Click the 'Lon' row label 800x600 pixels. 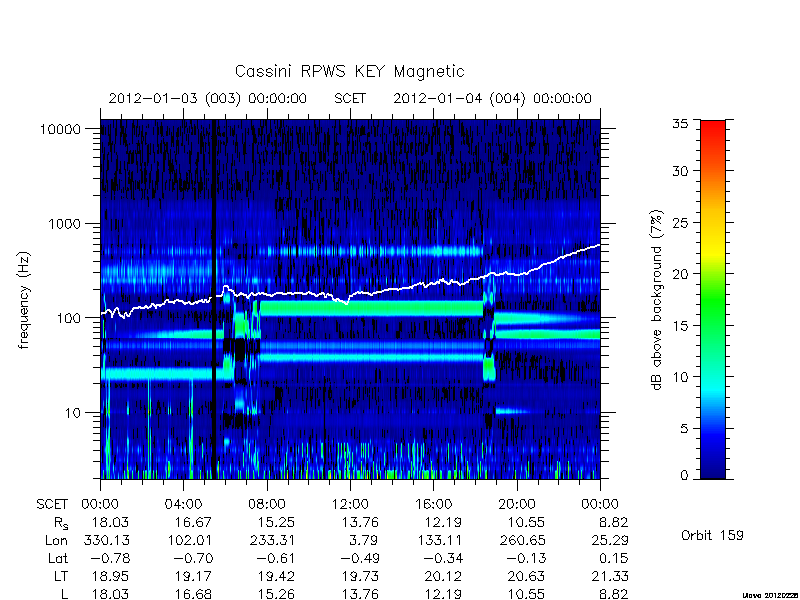pos(57,540)
